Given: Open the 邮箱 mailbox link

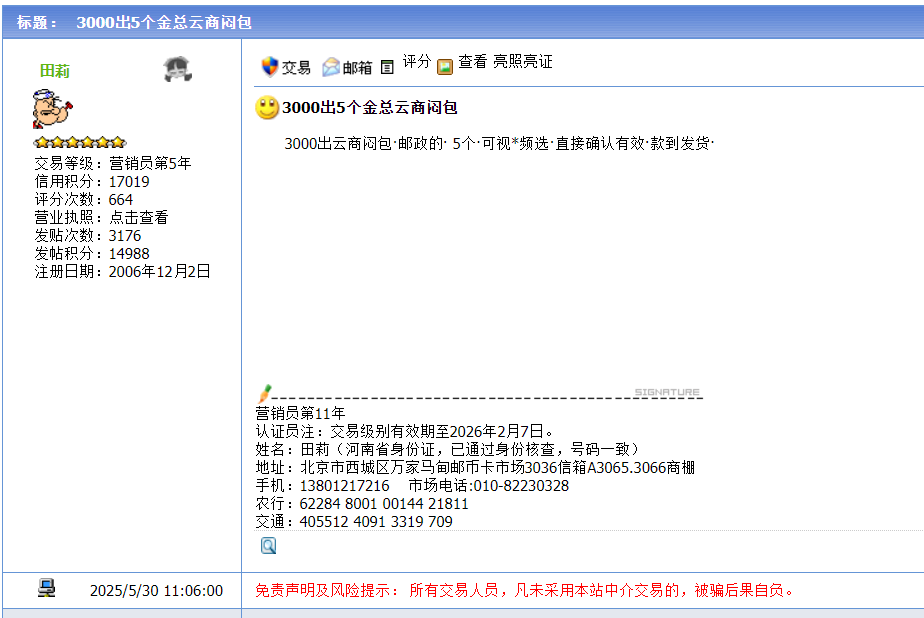Looking at the screenshot, I should (x=357, y=68).
